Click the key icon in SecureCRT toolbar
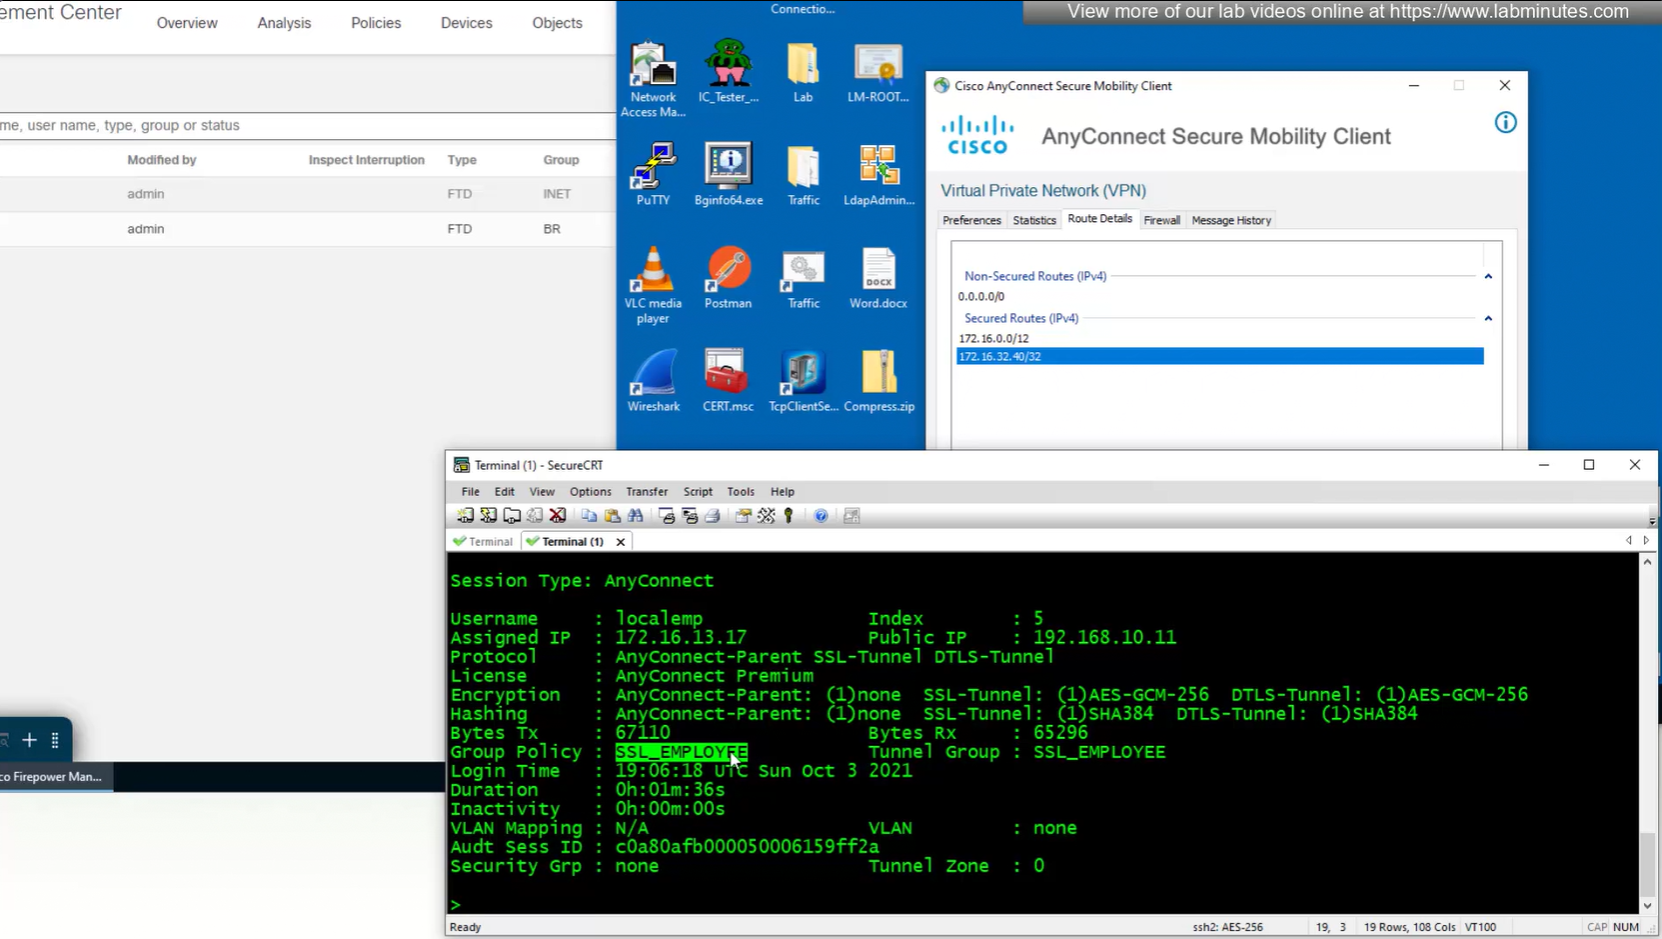The image size is (1662, 939). 789,516
